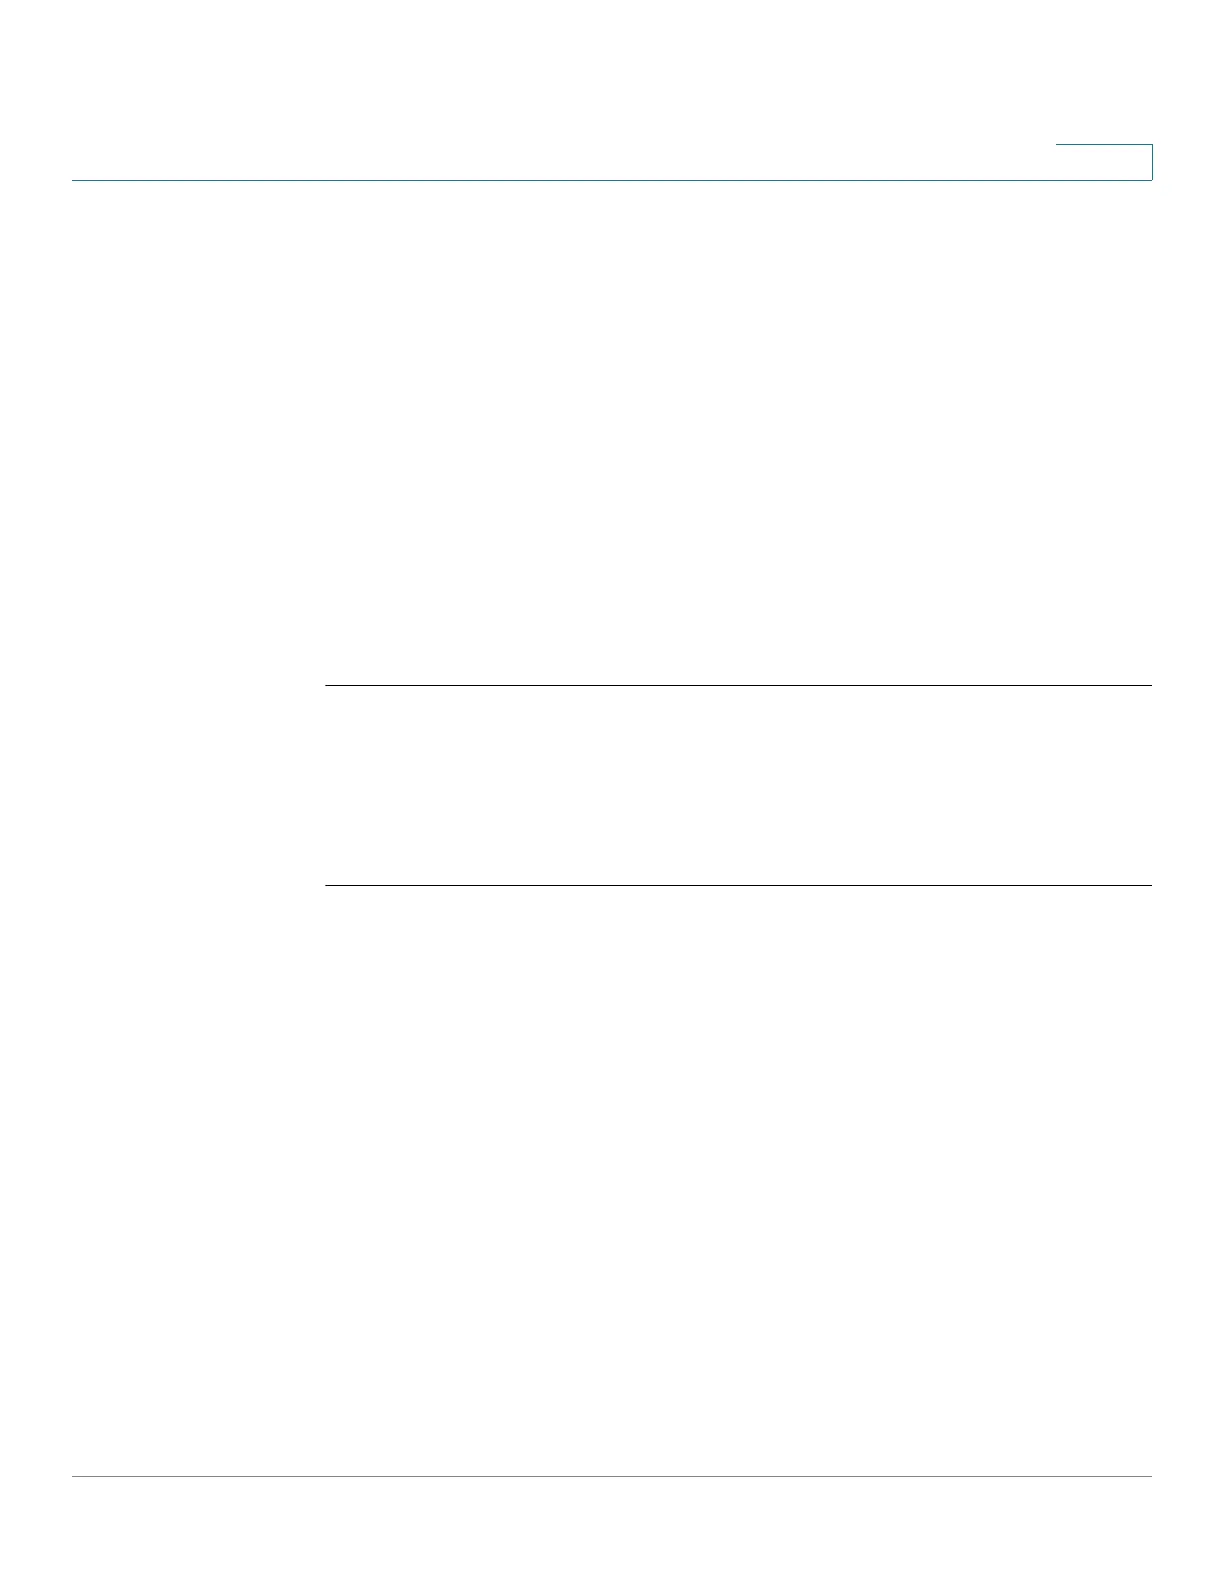The width and height of the screenshot is (1224, 1584).
Task: Click the upper black horizontal divider
Action: pyautogui.click(x=739, y=685)
